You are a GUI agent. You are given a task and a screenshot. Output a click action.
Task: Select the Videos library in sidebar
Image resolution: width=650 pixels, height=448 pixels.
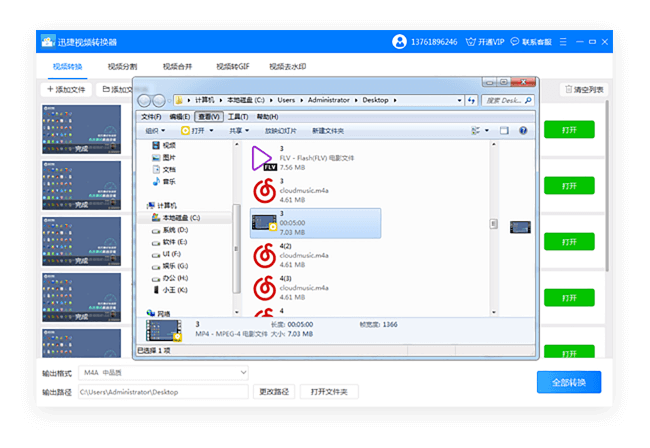pos(164,145)
